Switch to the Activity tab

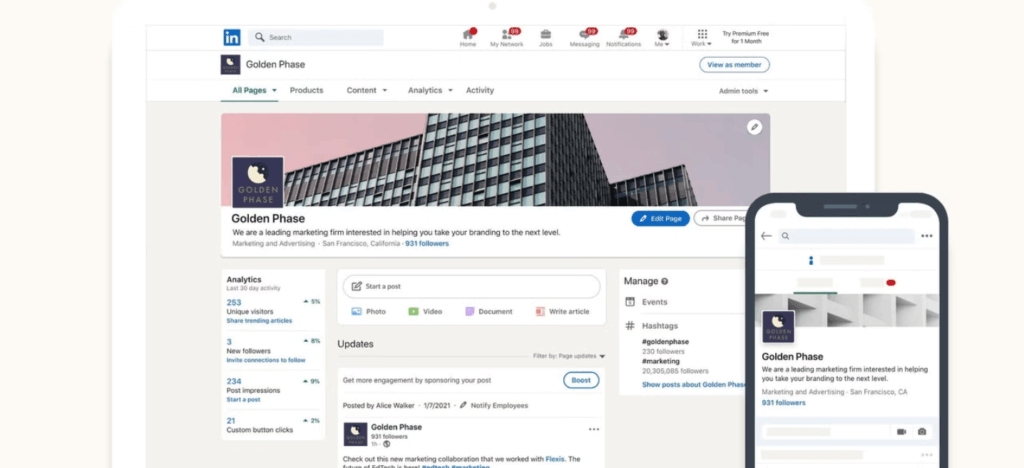[x=480, y=90]
